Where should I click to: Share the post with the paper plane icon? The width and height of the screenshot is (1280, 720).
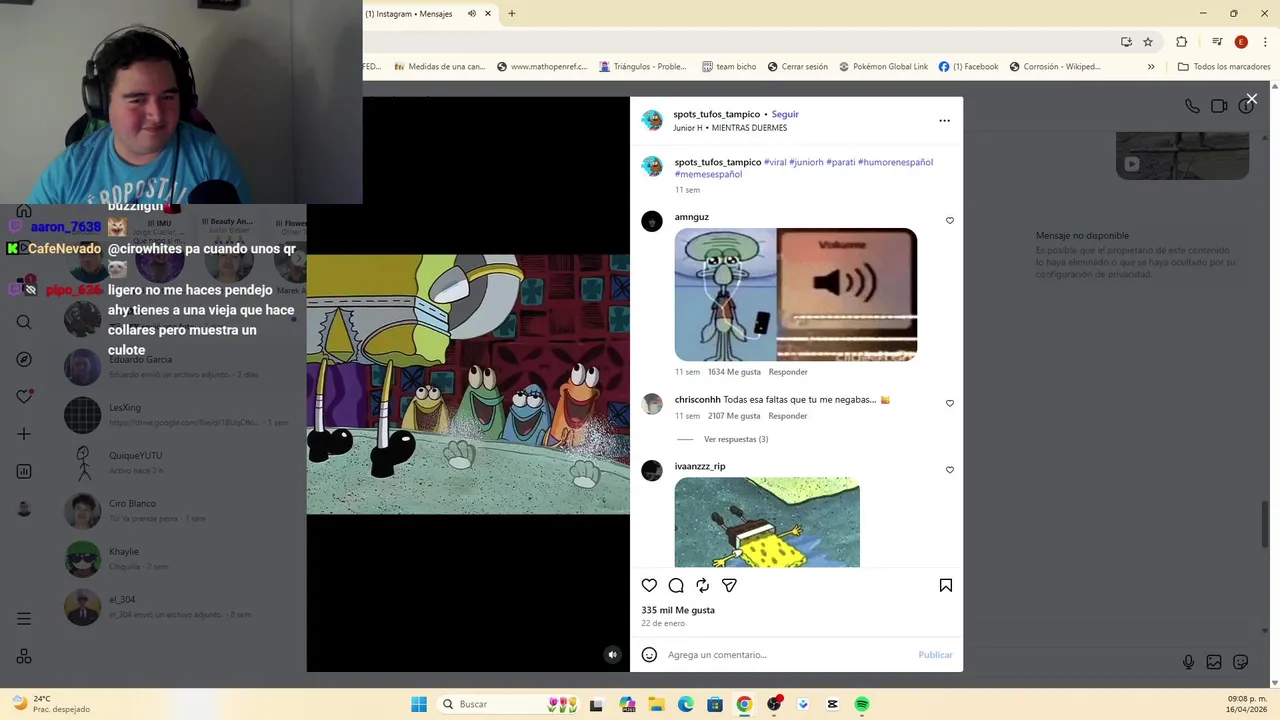tap(729, 586)
